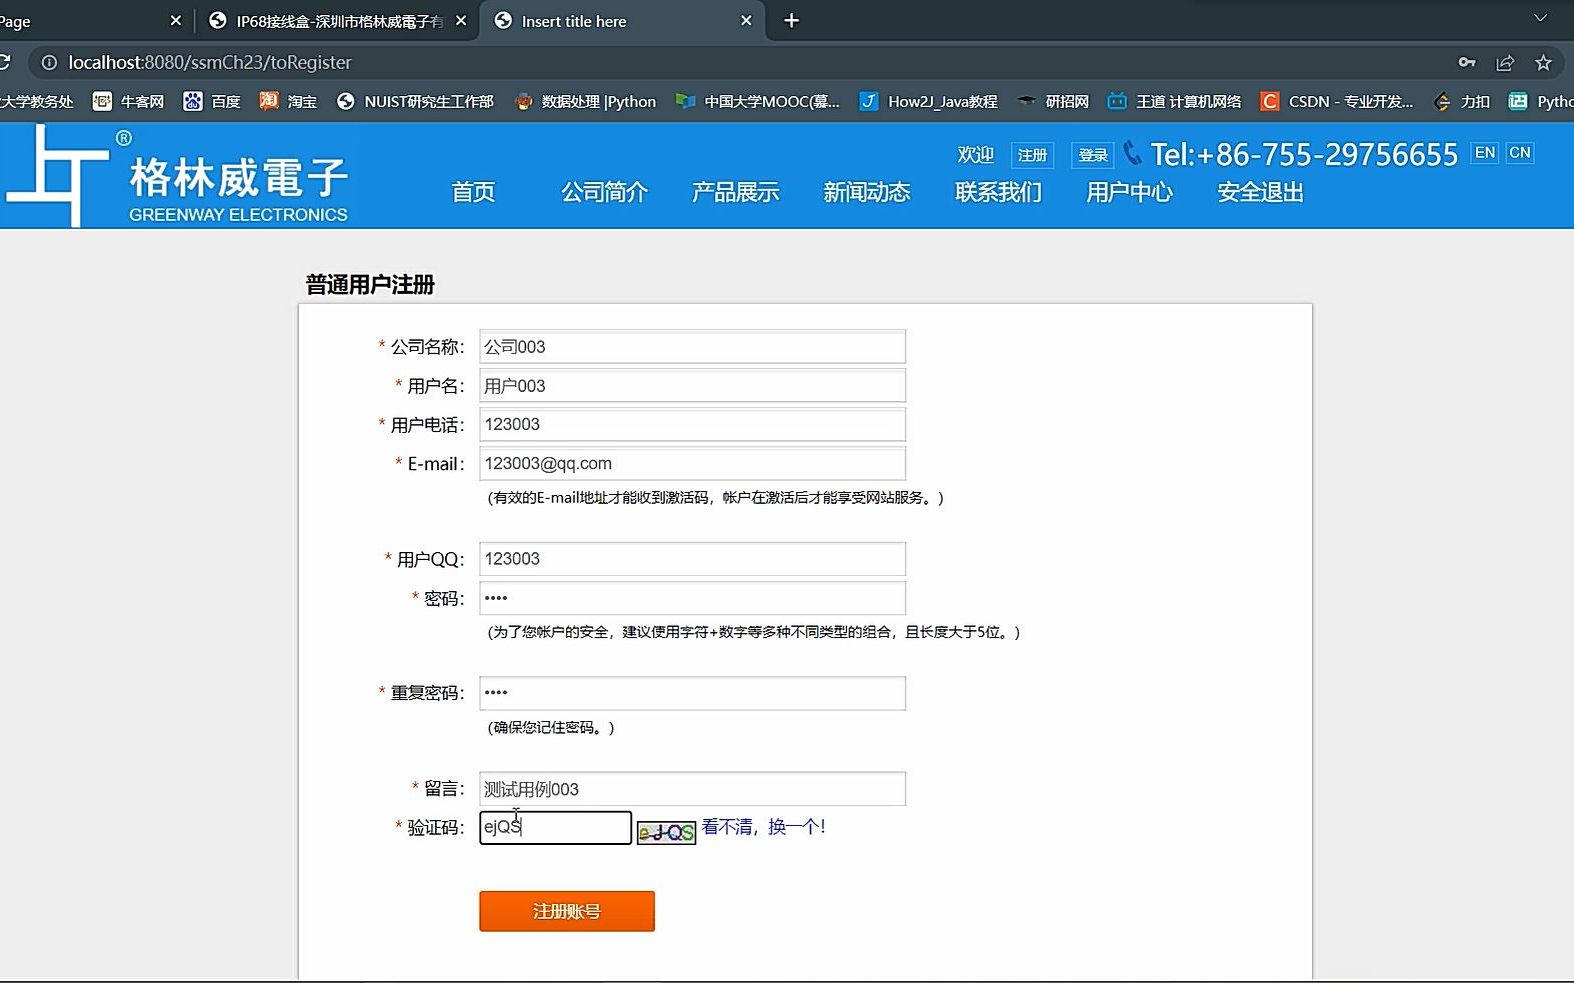Open 新闻动态 navigation item
Image resolution: width=1574 pixels, height=984 pixels.
[866, 192]
